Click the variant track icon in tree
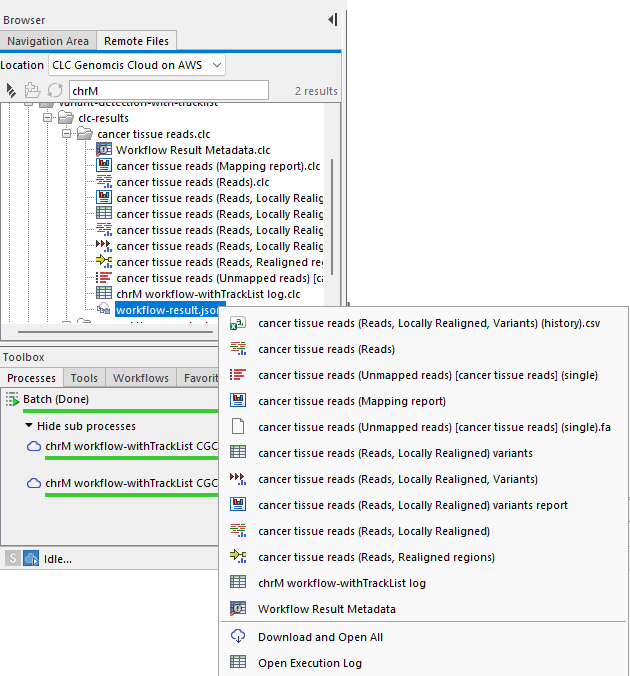 click(x=104, y=246)
